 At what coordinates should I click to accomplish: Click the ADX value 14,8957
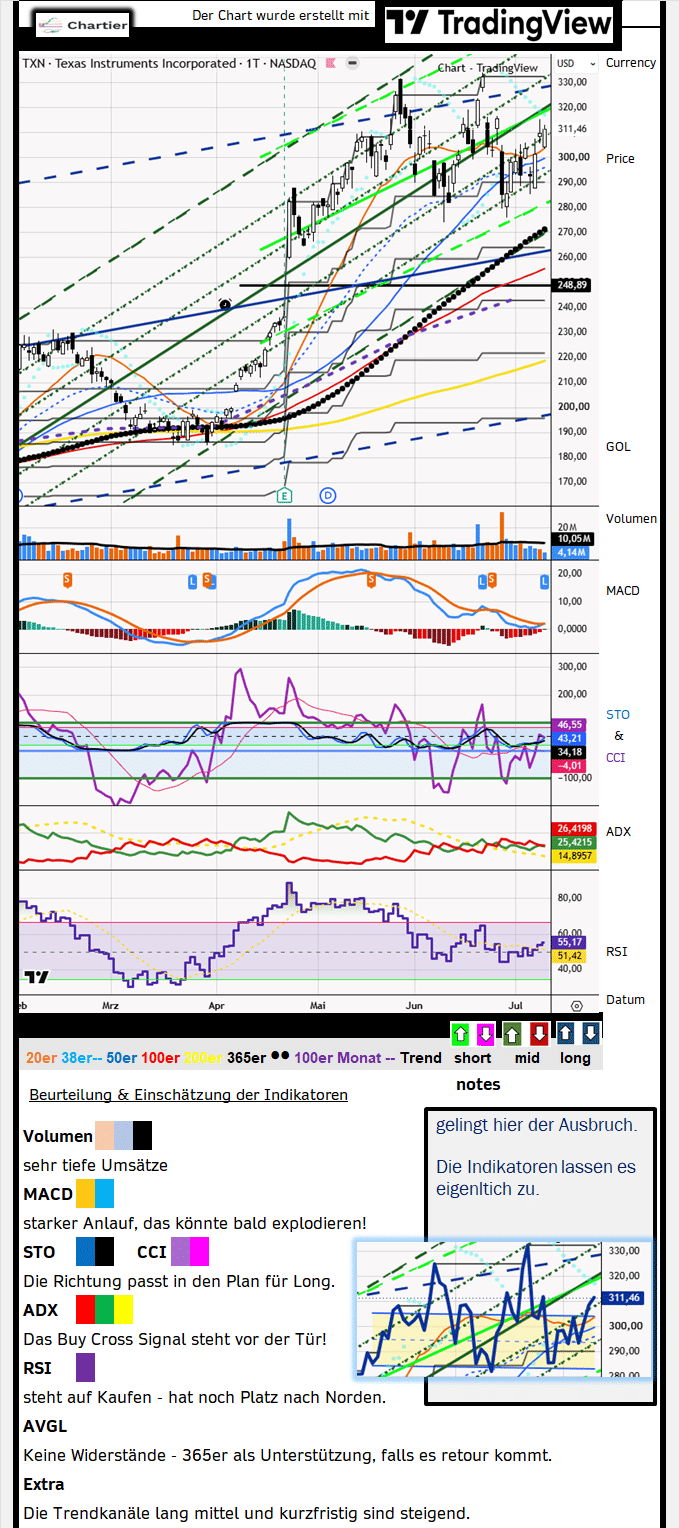pos(575,856)
